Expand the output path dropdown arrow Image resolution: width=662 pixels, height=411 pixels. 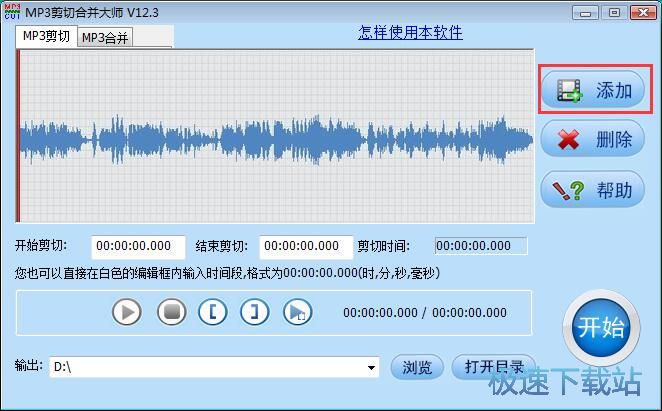(371, 367)
